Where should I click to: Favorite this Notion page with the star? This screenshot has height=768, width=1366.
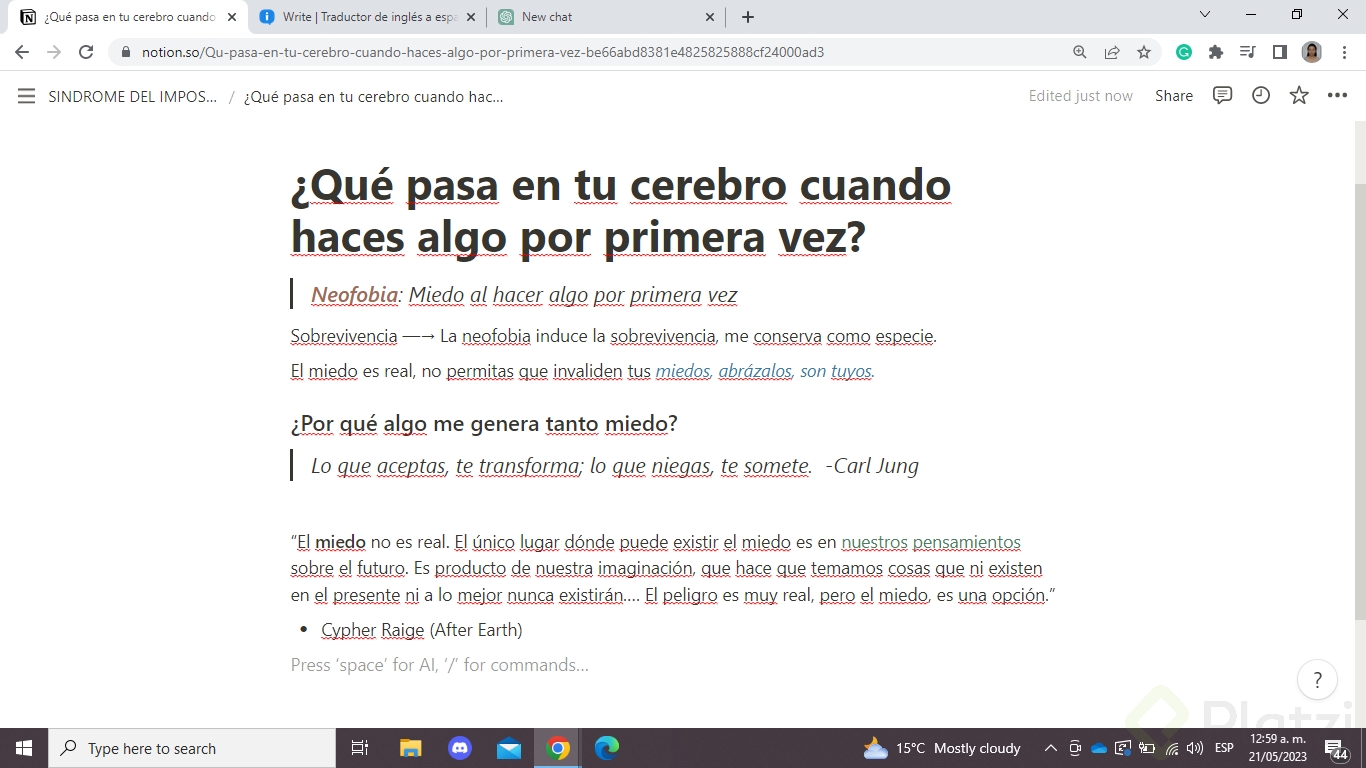pos(1299,95)
